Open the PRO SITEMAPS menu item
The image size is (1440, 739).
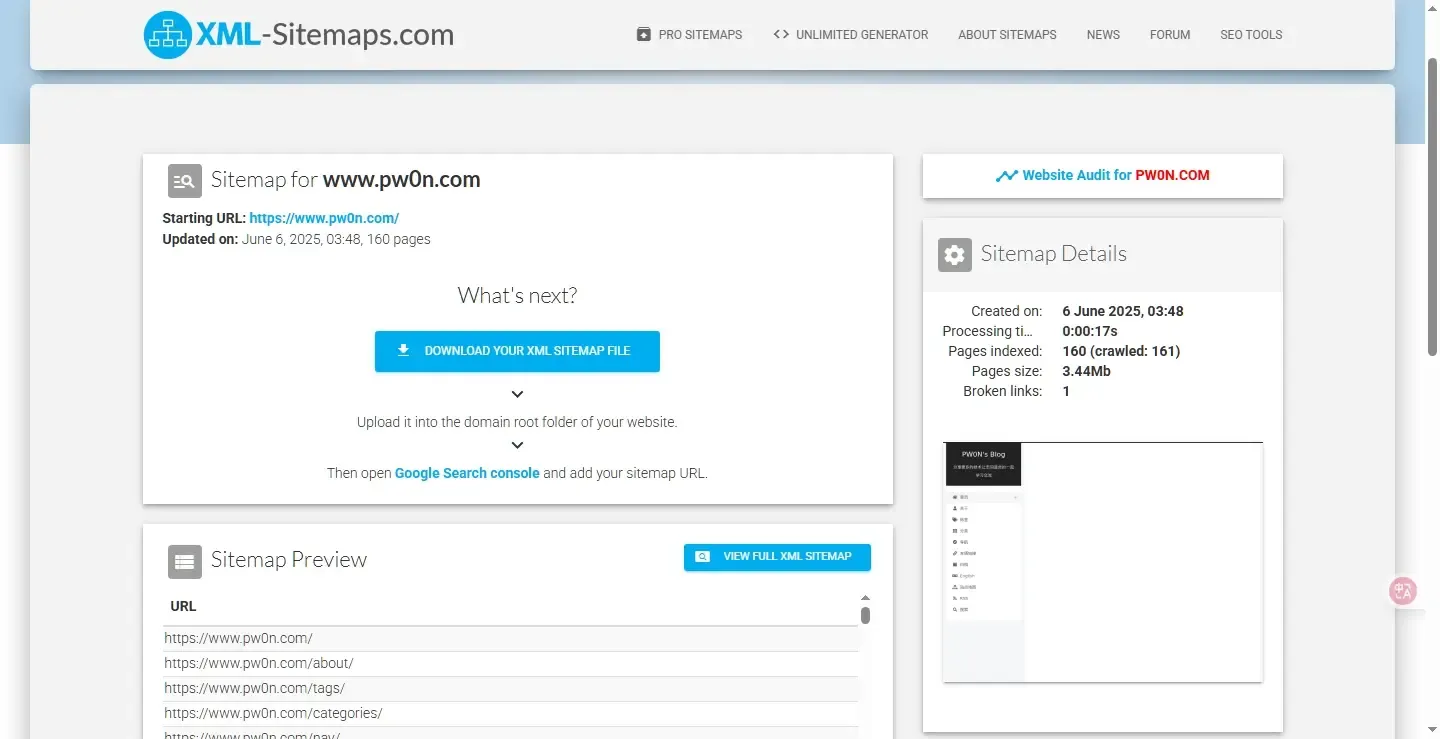click(x=690, y=34)
